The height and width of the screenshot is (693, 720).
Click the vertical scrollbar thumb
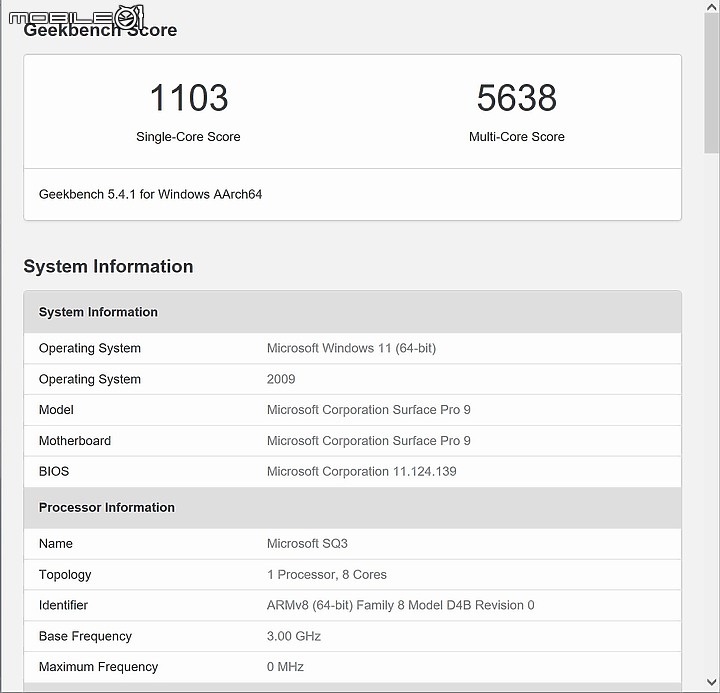pos(712,83)
